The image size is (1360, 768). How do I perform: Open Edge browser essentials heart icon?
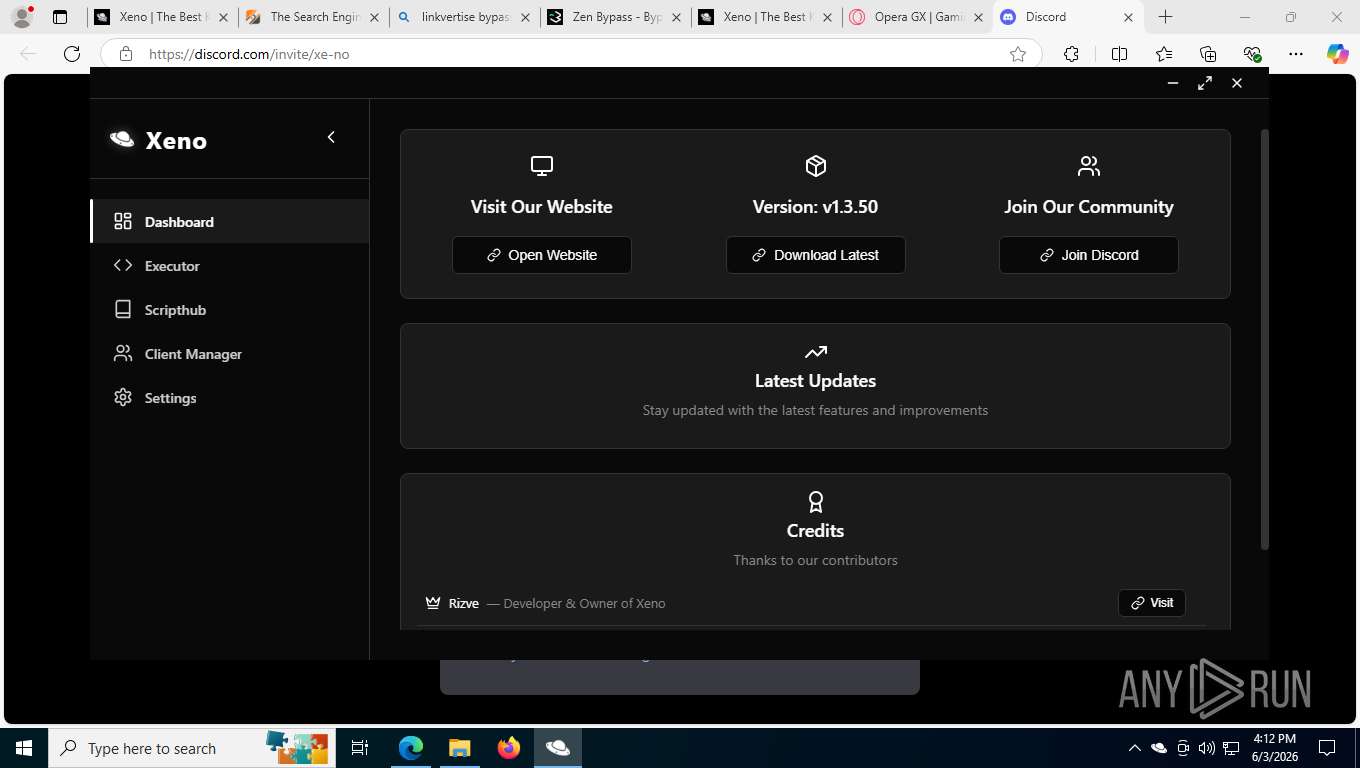(1252, 54)
